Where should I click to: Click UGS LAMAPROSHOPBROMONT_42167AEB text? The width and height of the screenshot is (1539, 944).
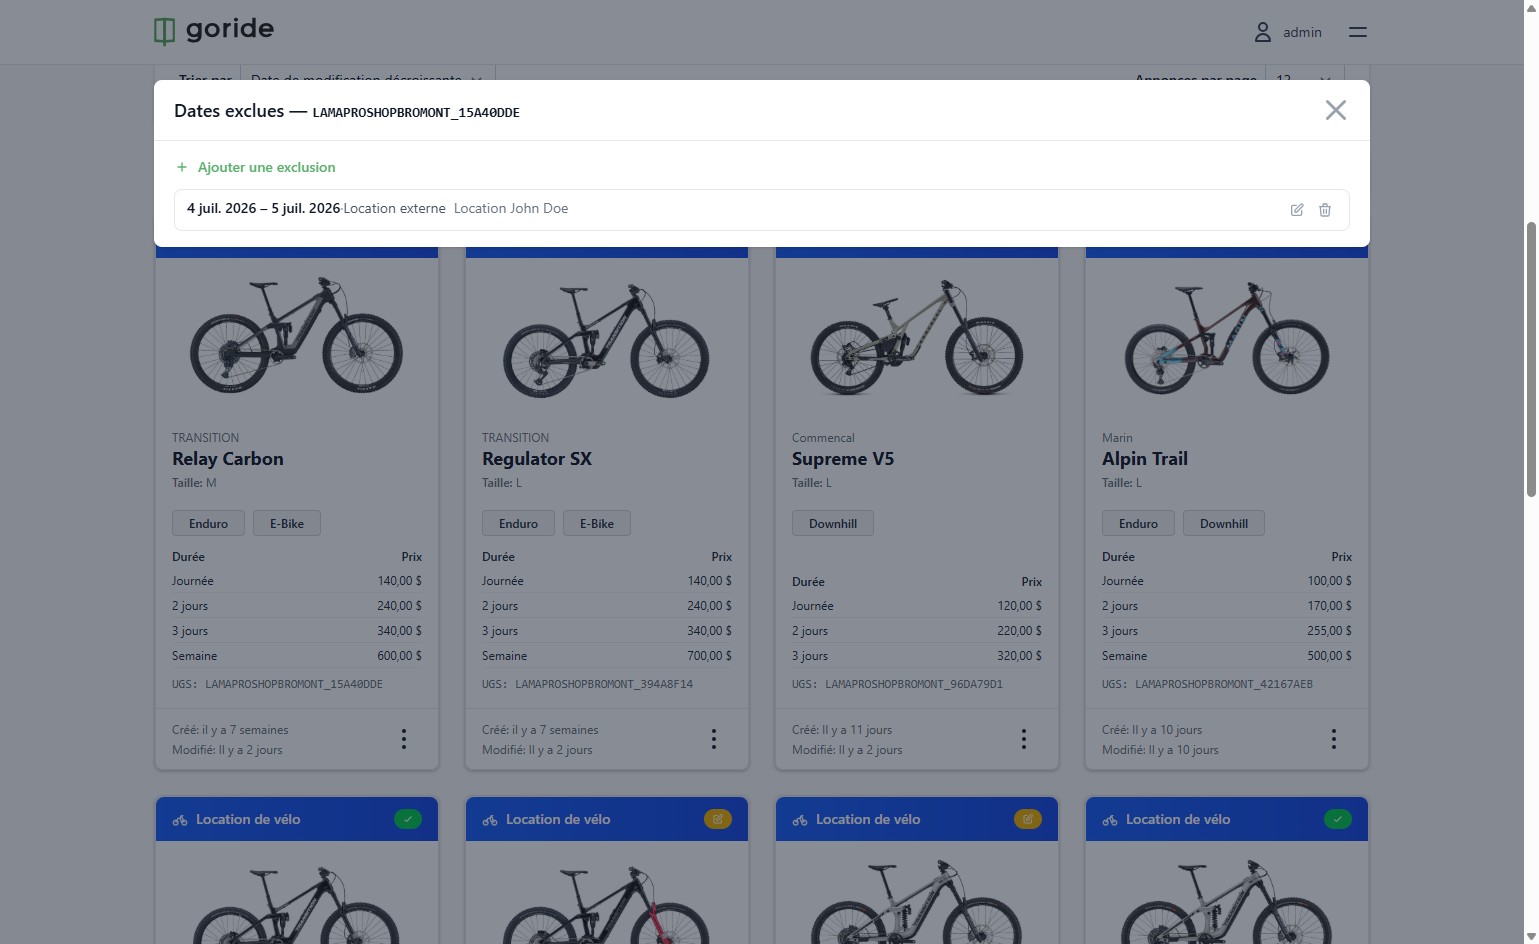1207,684
